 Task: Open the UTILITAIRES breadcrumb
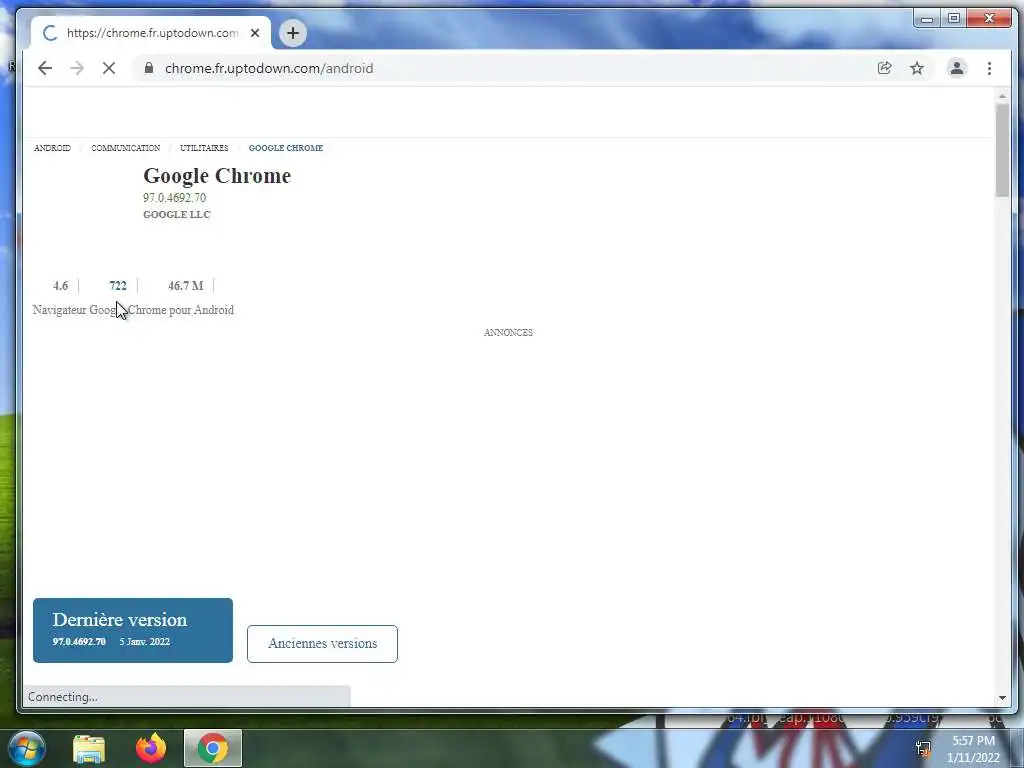click(204, 148)
